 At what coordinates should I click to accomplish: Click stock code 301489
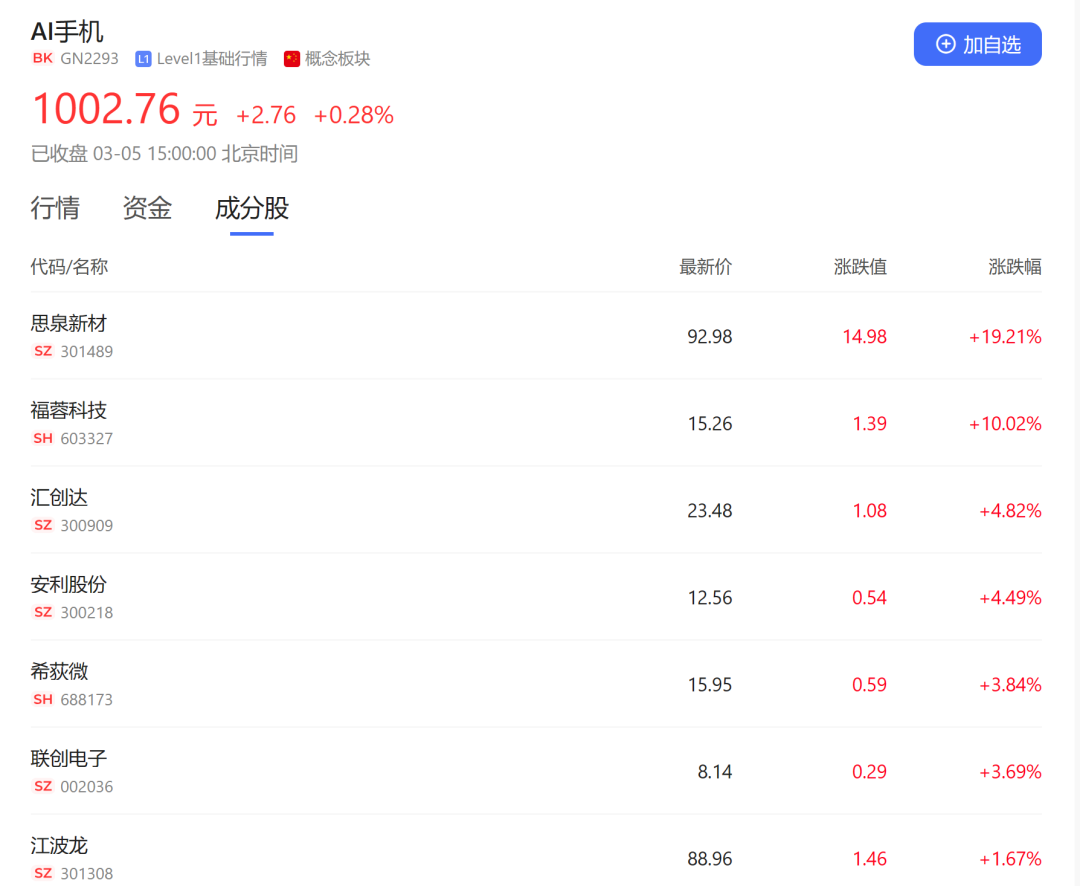[87, 351]
